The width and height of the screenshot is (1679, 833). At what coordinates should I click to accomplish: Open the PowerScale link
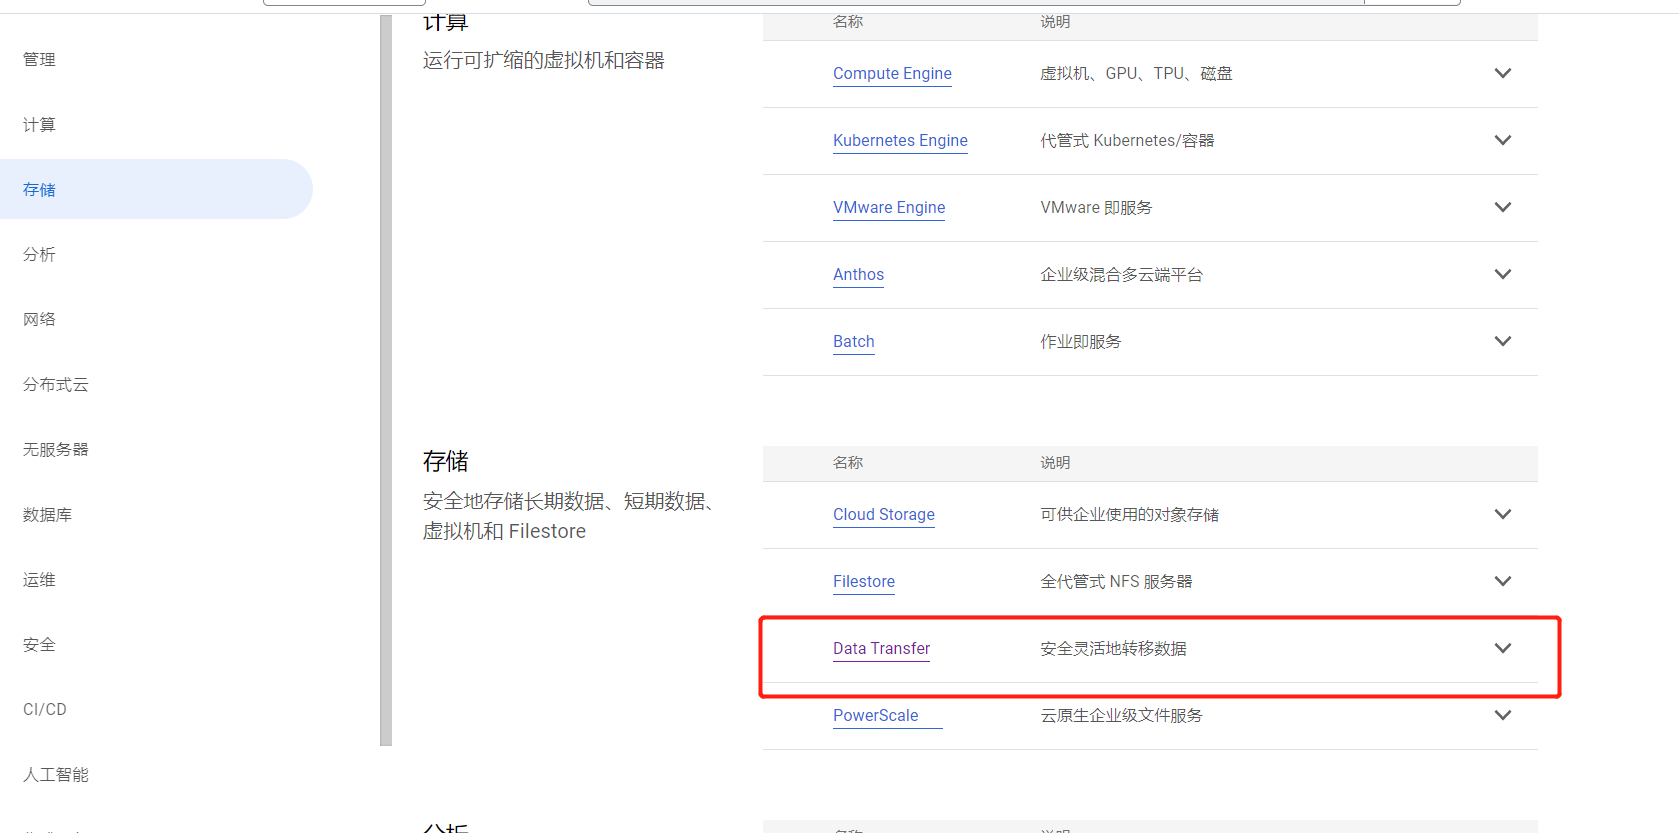pyautogui.click(x=876, y=716)
